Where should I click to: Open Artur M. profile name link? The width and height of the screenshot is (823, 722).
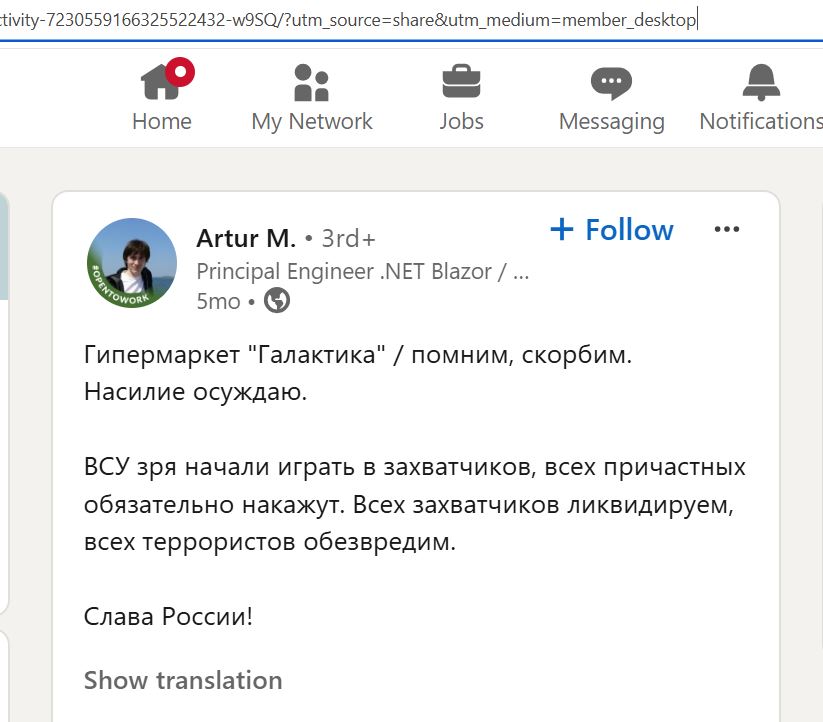246,238
